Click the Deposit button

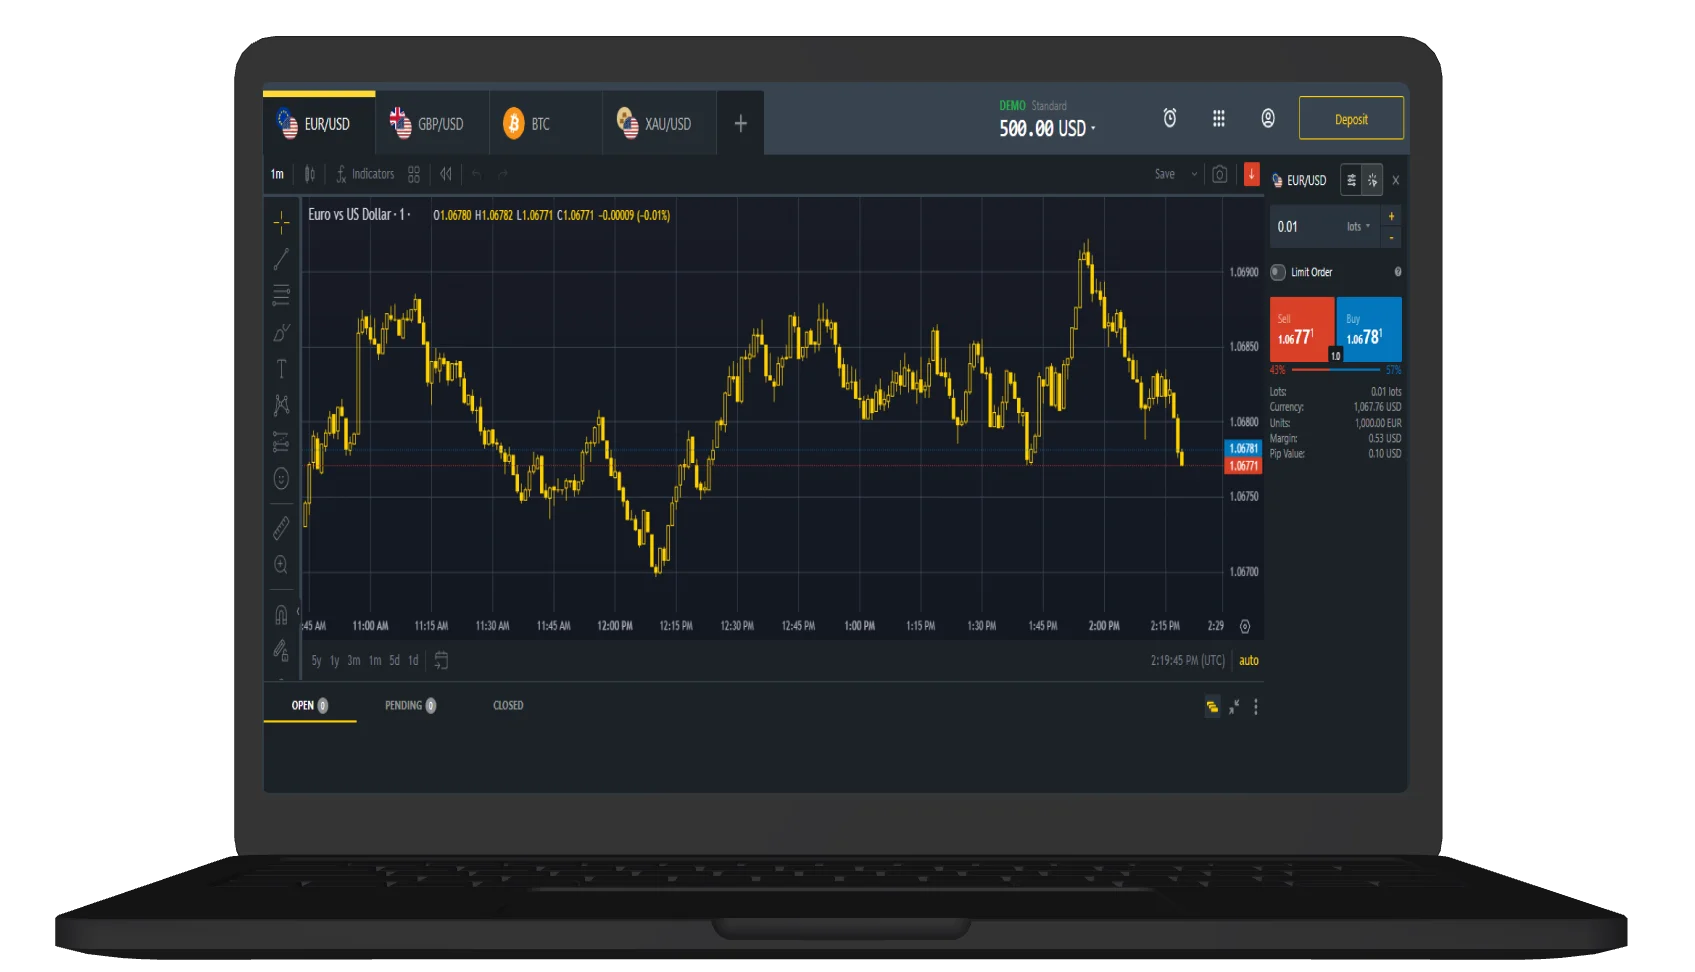(1351, 118)
